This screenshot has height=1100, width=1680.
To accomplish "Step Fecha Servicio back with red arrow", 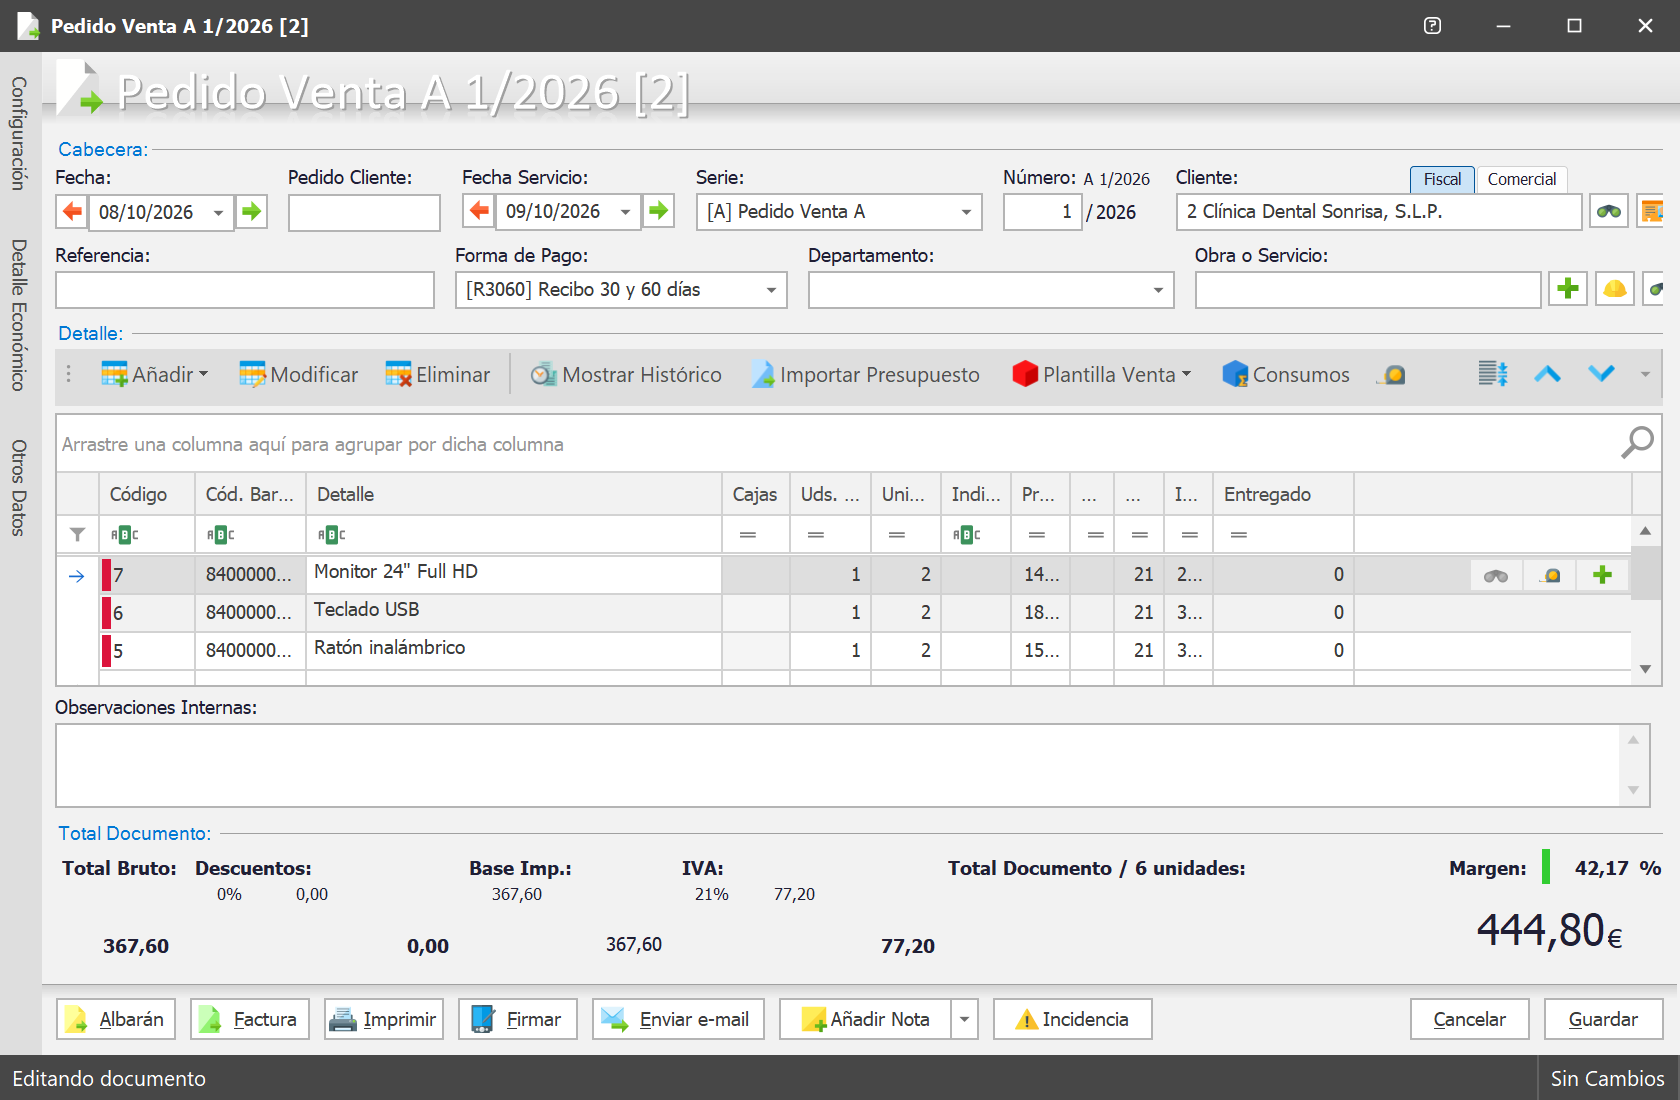I will click(x=479, y=211).
